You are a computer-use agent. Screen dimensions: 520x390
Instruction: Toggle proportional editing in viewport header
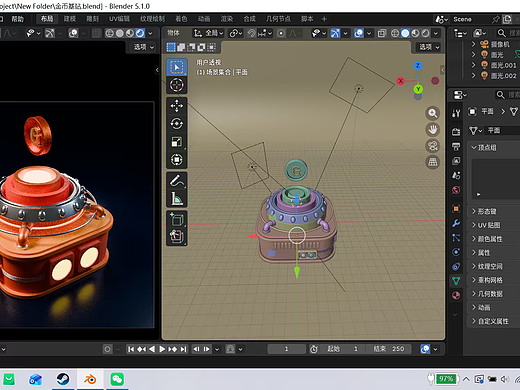(x=281, y=33)
